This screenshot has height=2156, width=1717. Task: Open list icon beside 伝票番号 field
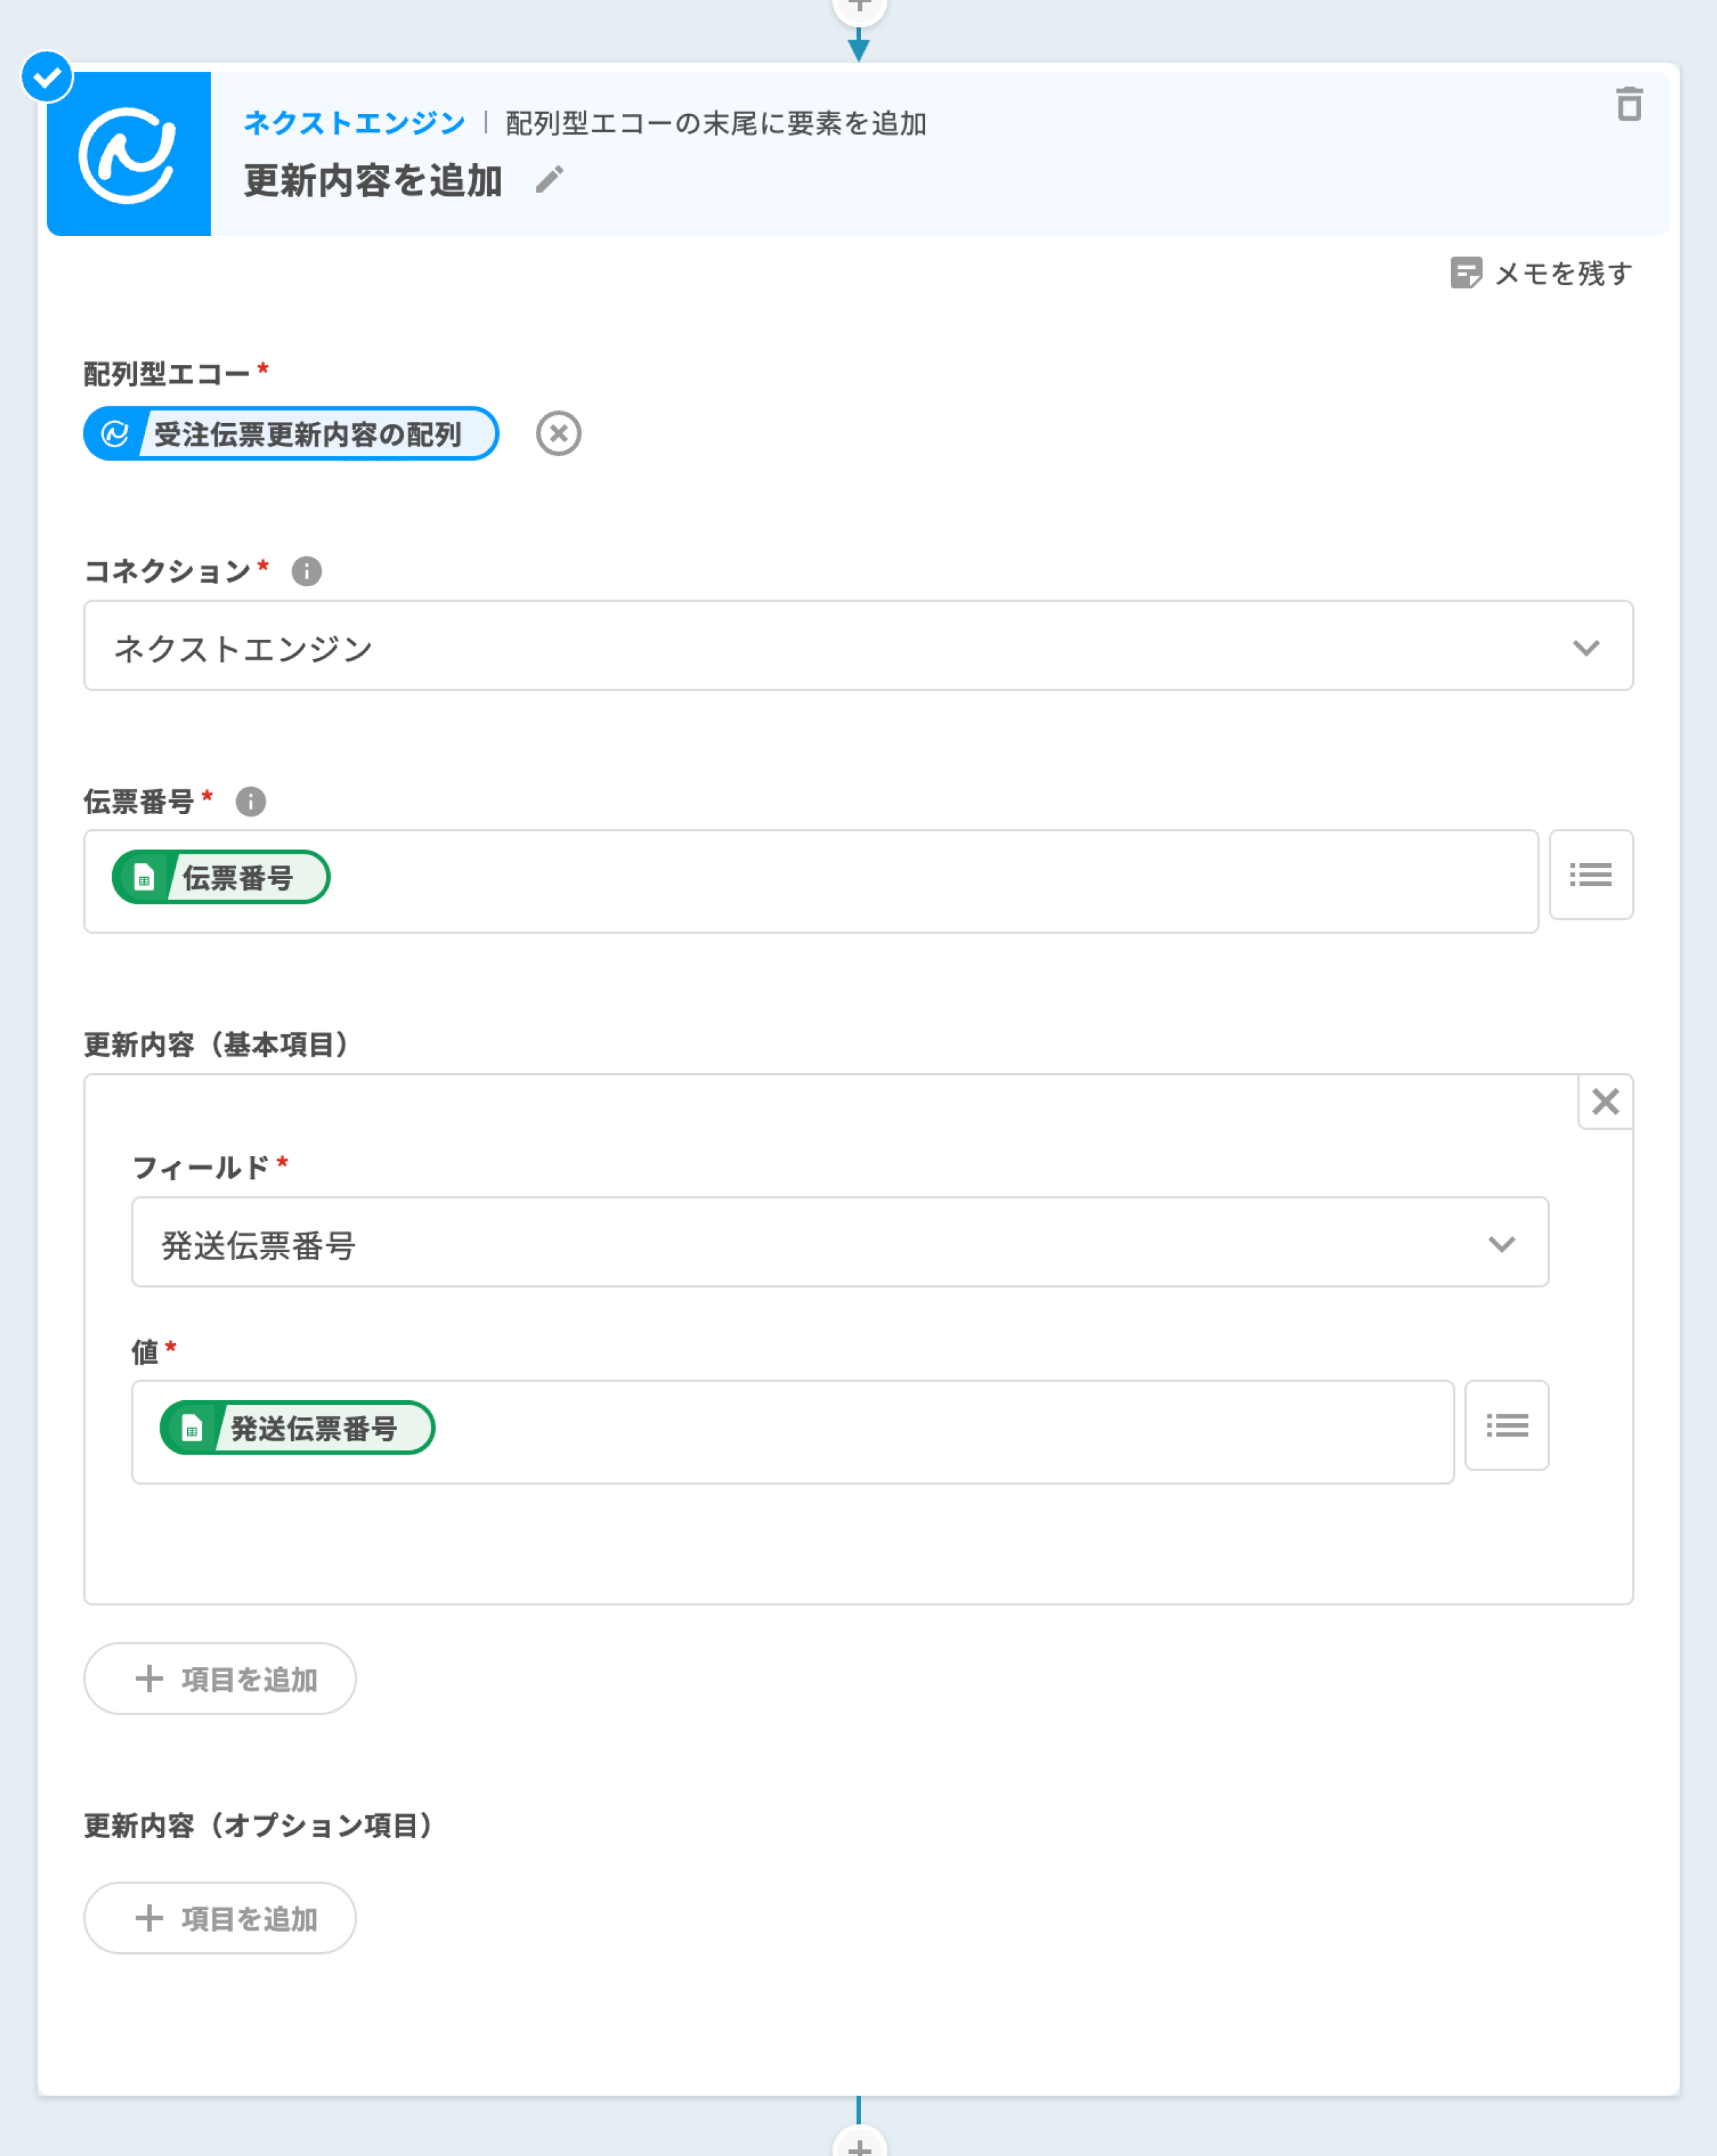[x=1590, y=875]
